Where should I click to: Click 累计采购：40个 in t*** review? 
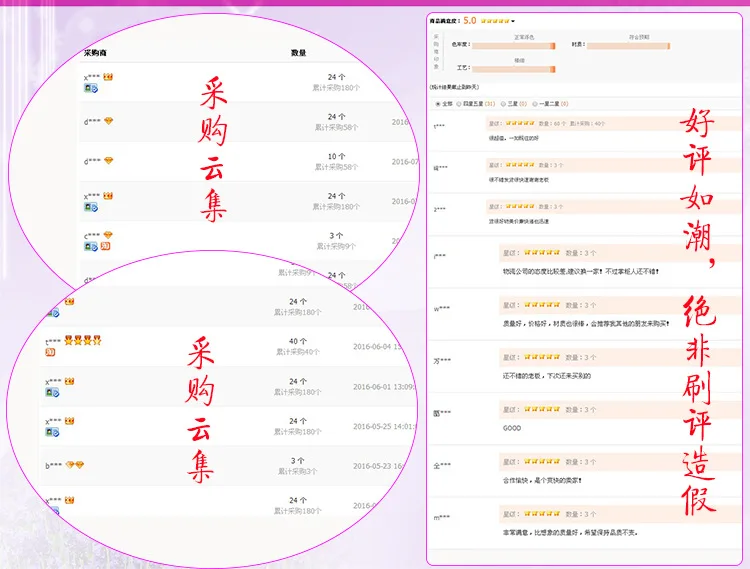coord(587,123)
